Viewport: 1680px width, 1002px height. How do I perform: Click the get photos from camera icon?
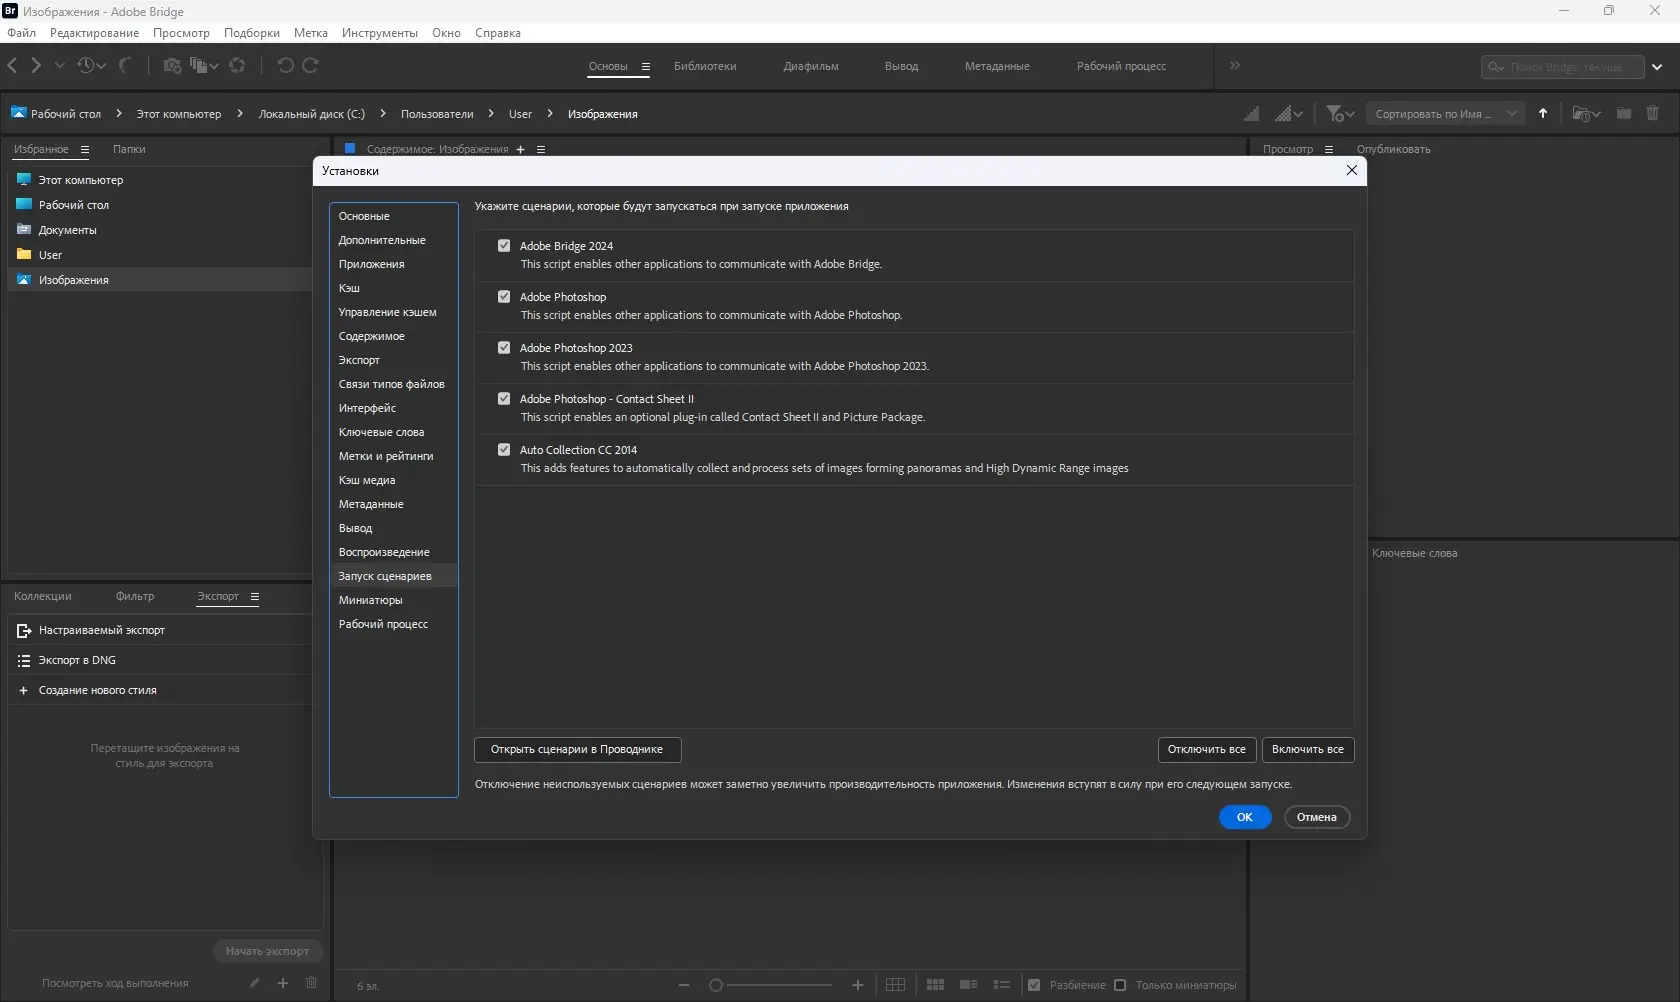click(x=173, y=65)
